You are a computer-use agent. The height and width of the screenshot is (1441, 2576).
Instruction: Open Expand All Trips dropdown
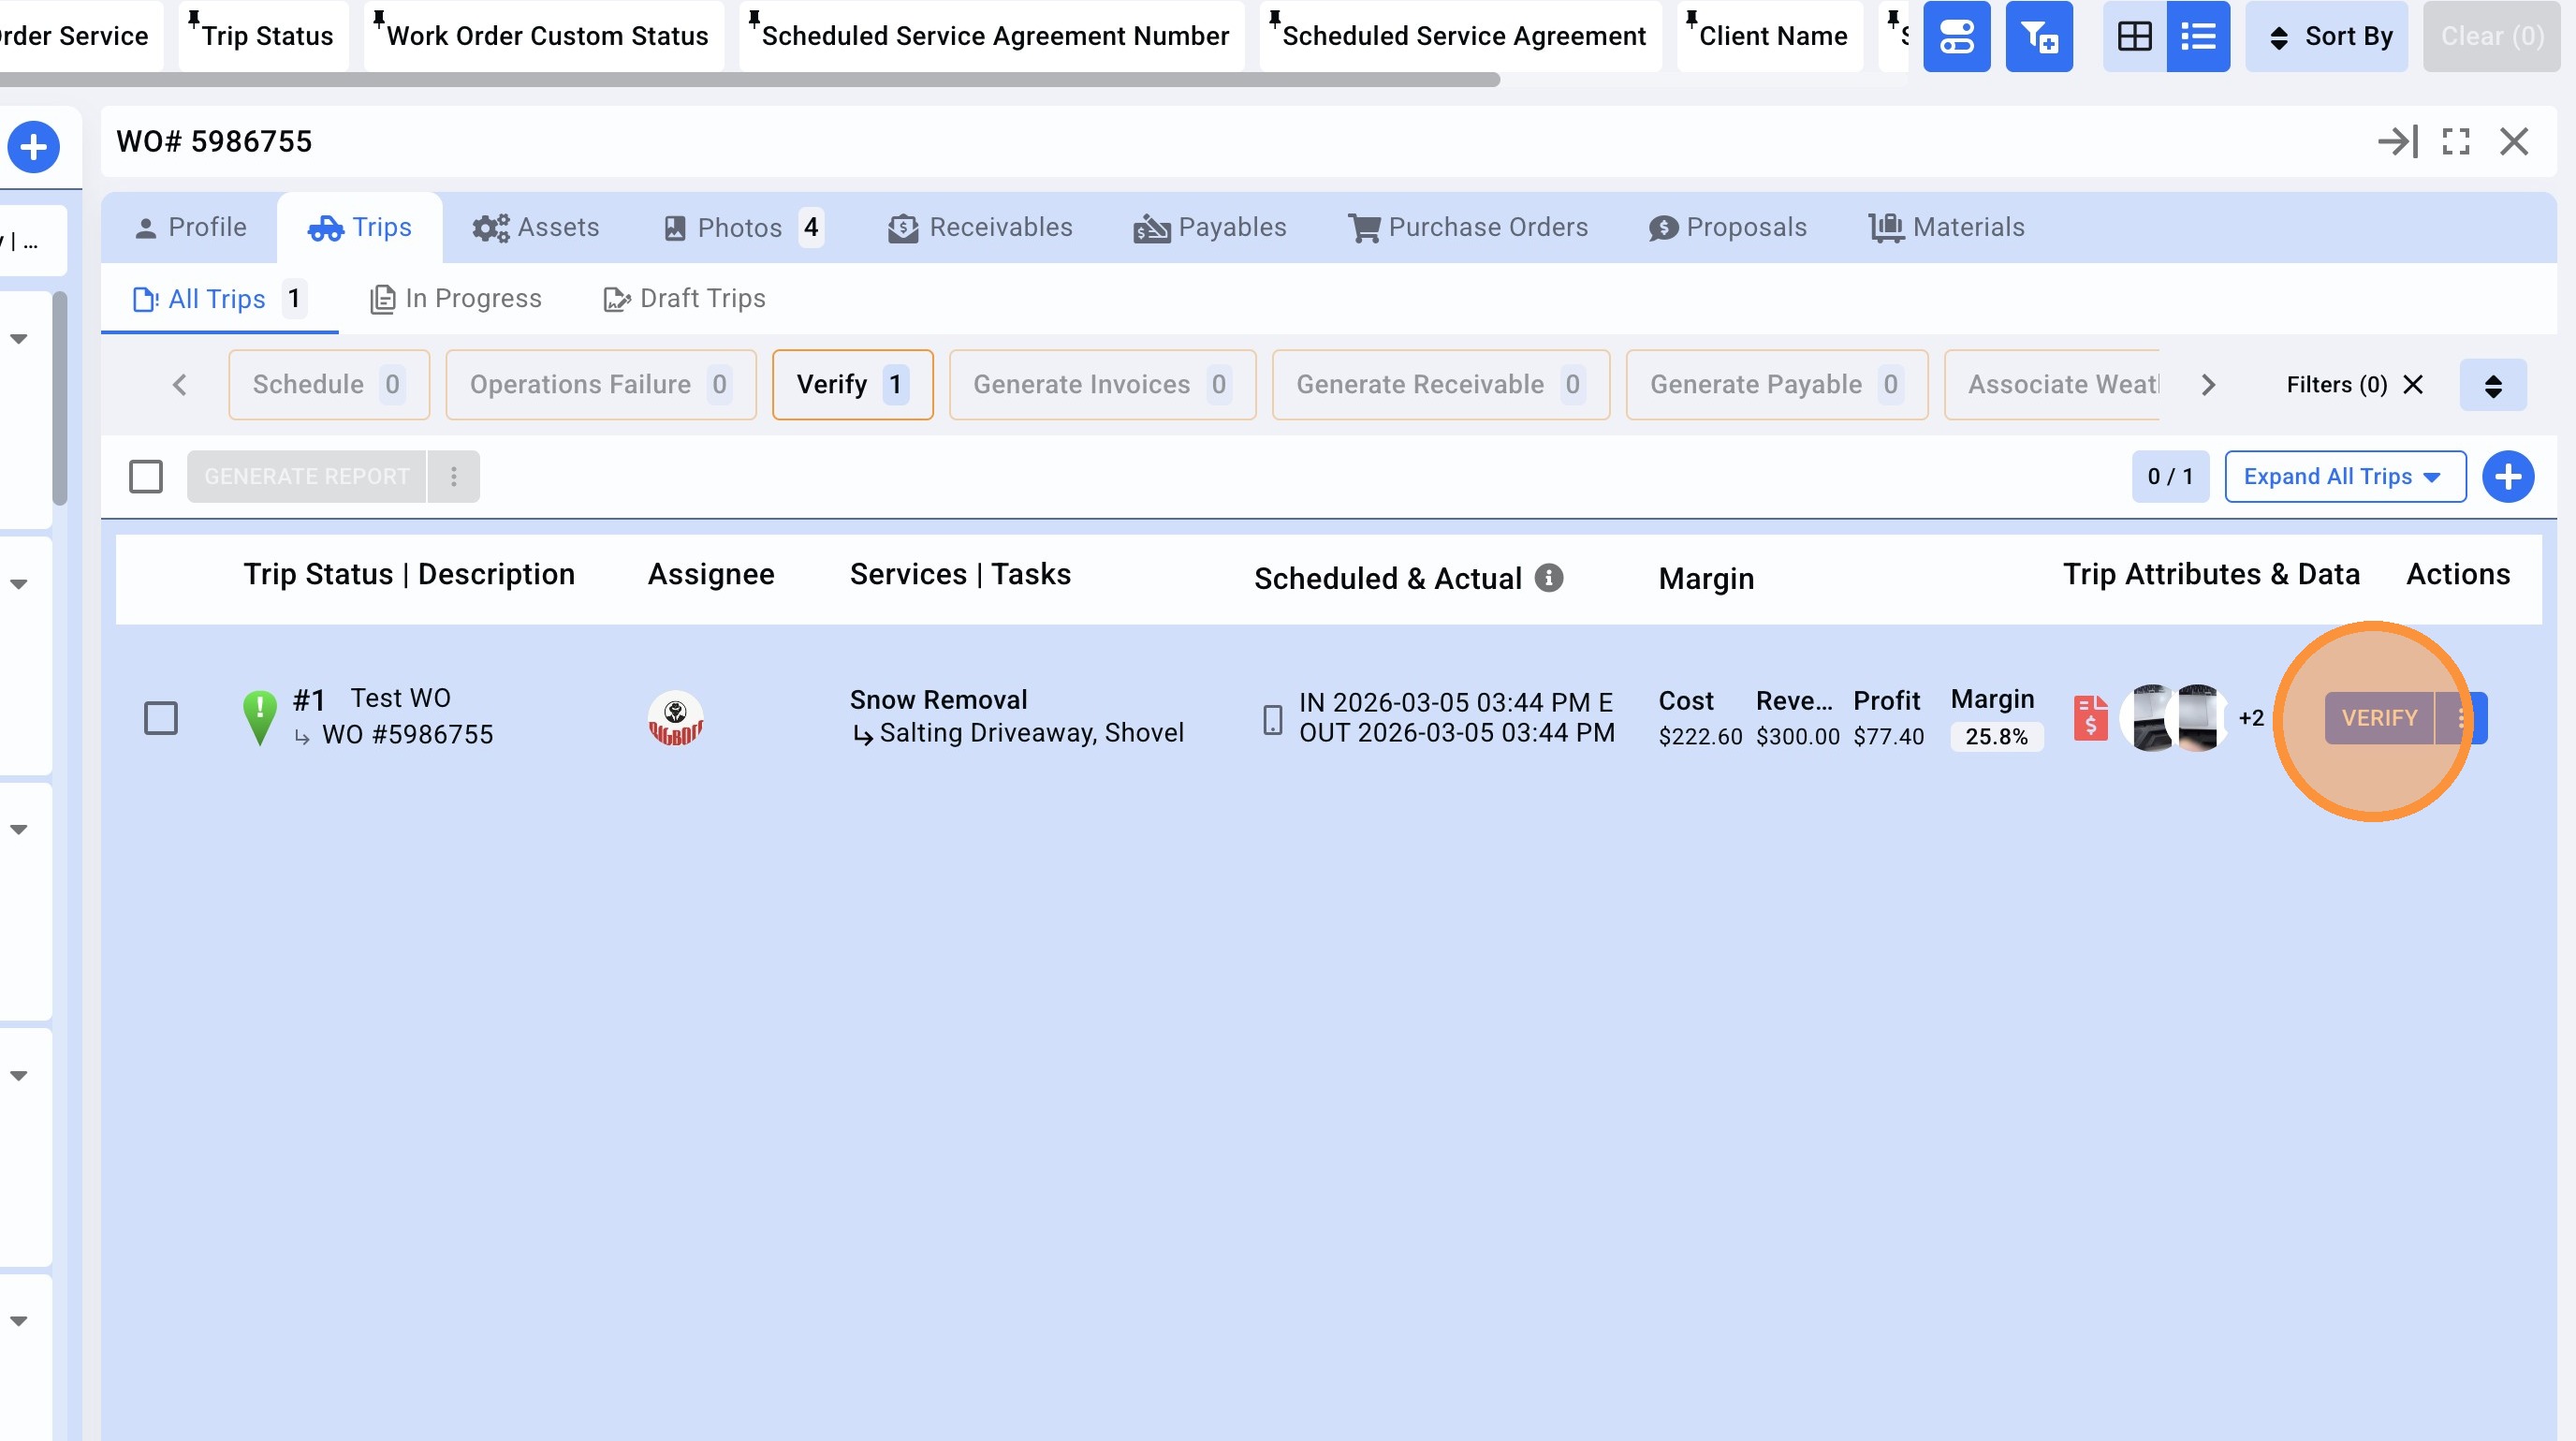point(2344,477)
